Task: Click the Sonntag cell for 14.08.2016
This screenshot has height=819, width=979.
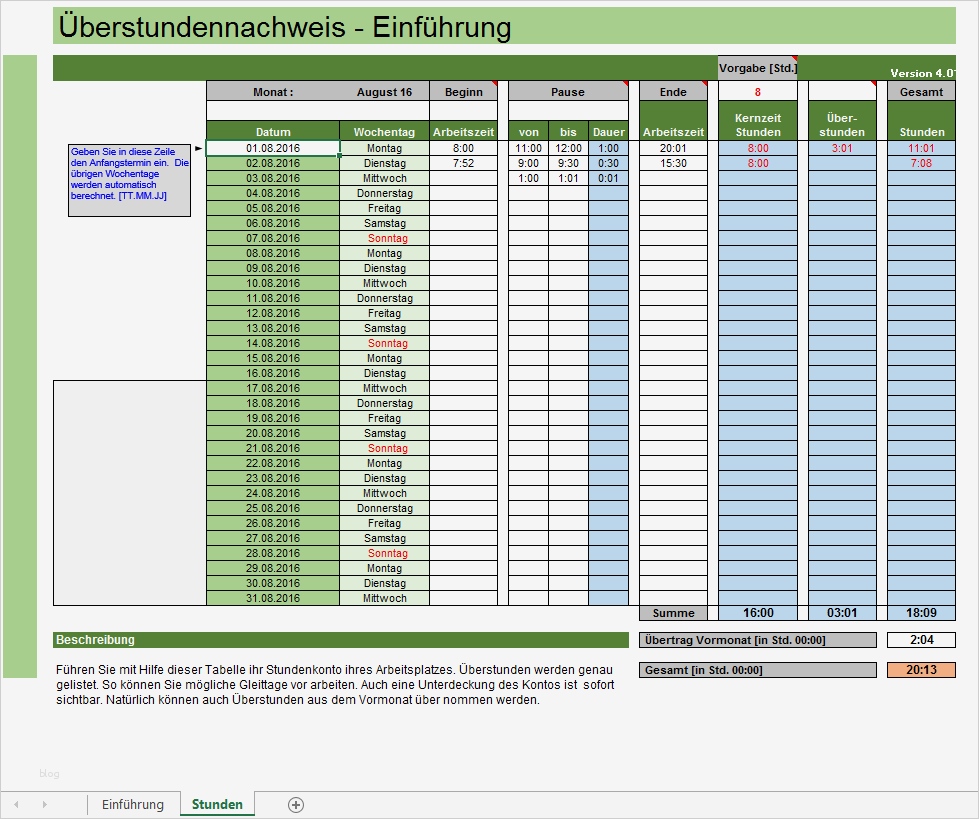Action: click(385, 343)
